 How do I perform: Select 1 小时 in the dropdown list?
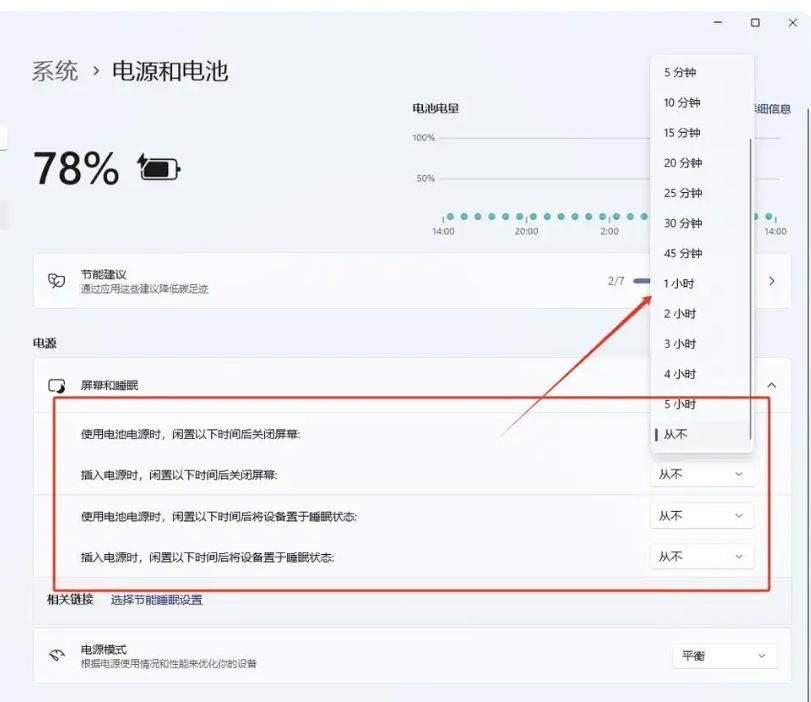681,283
